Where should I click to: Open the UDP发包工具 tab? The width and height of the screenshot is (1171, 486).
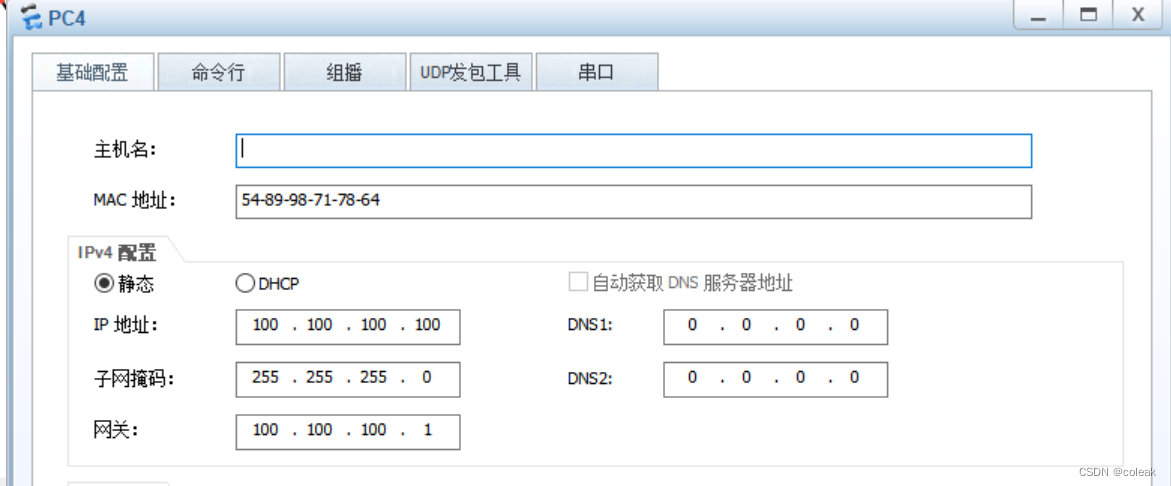(470, 72)
